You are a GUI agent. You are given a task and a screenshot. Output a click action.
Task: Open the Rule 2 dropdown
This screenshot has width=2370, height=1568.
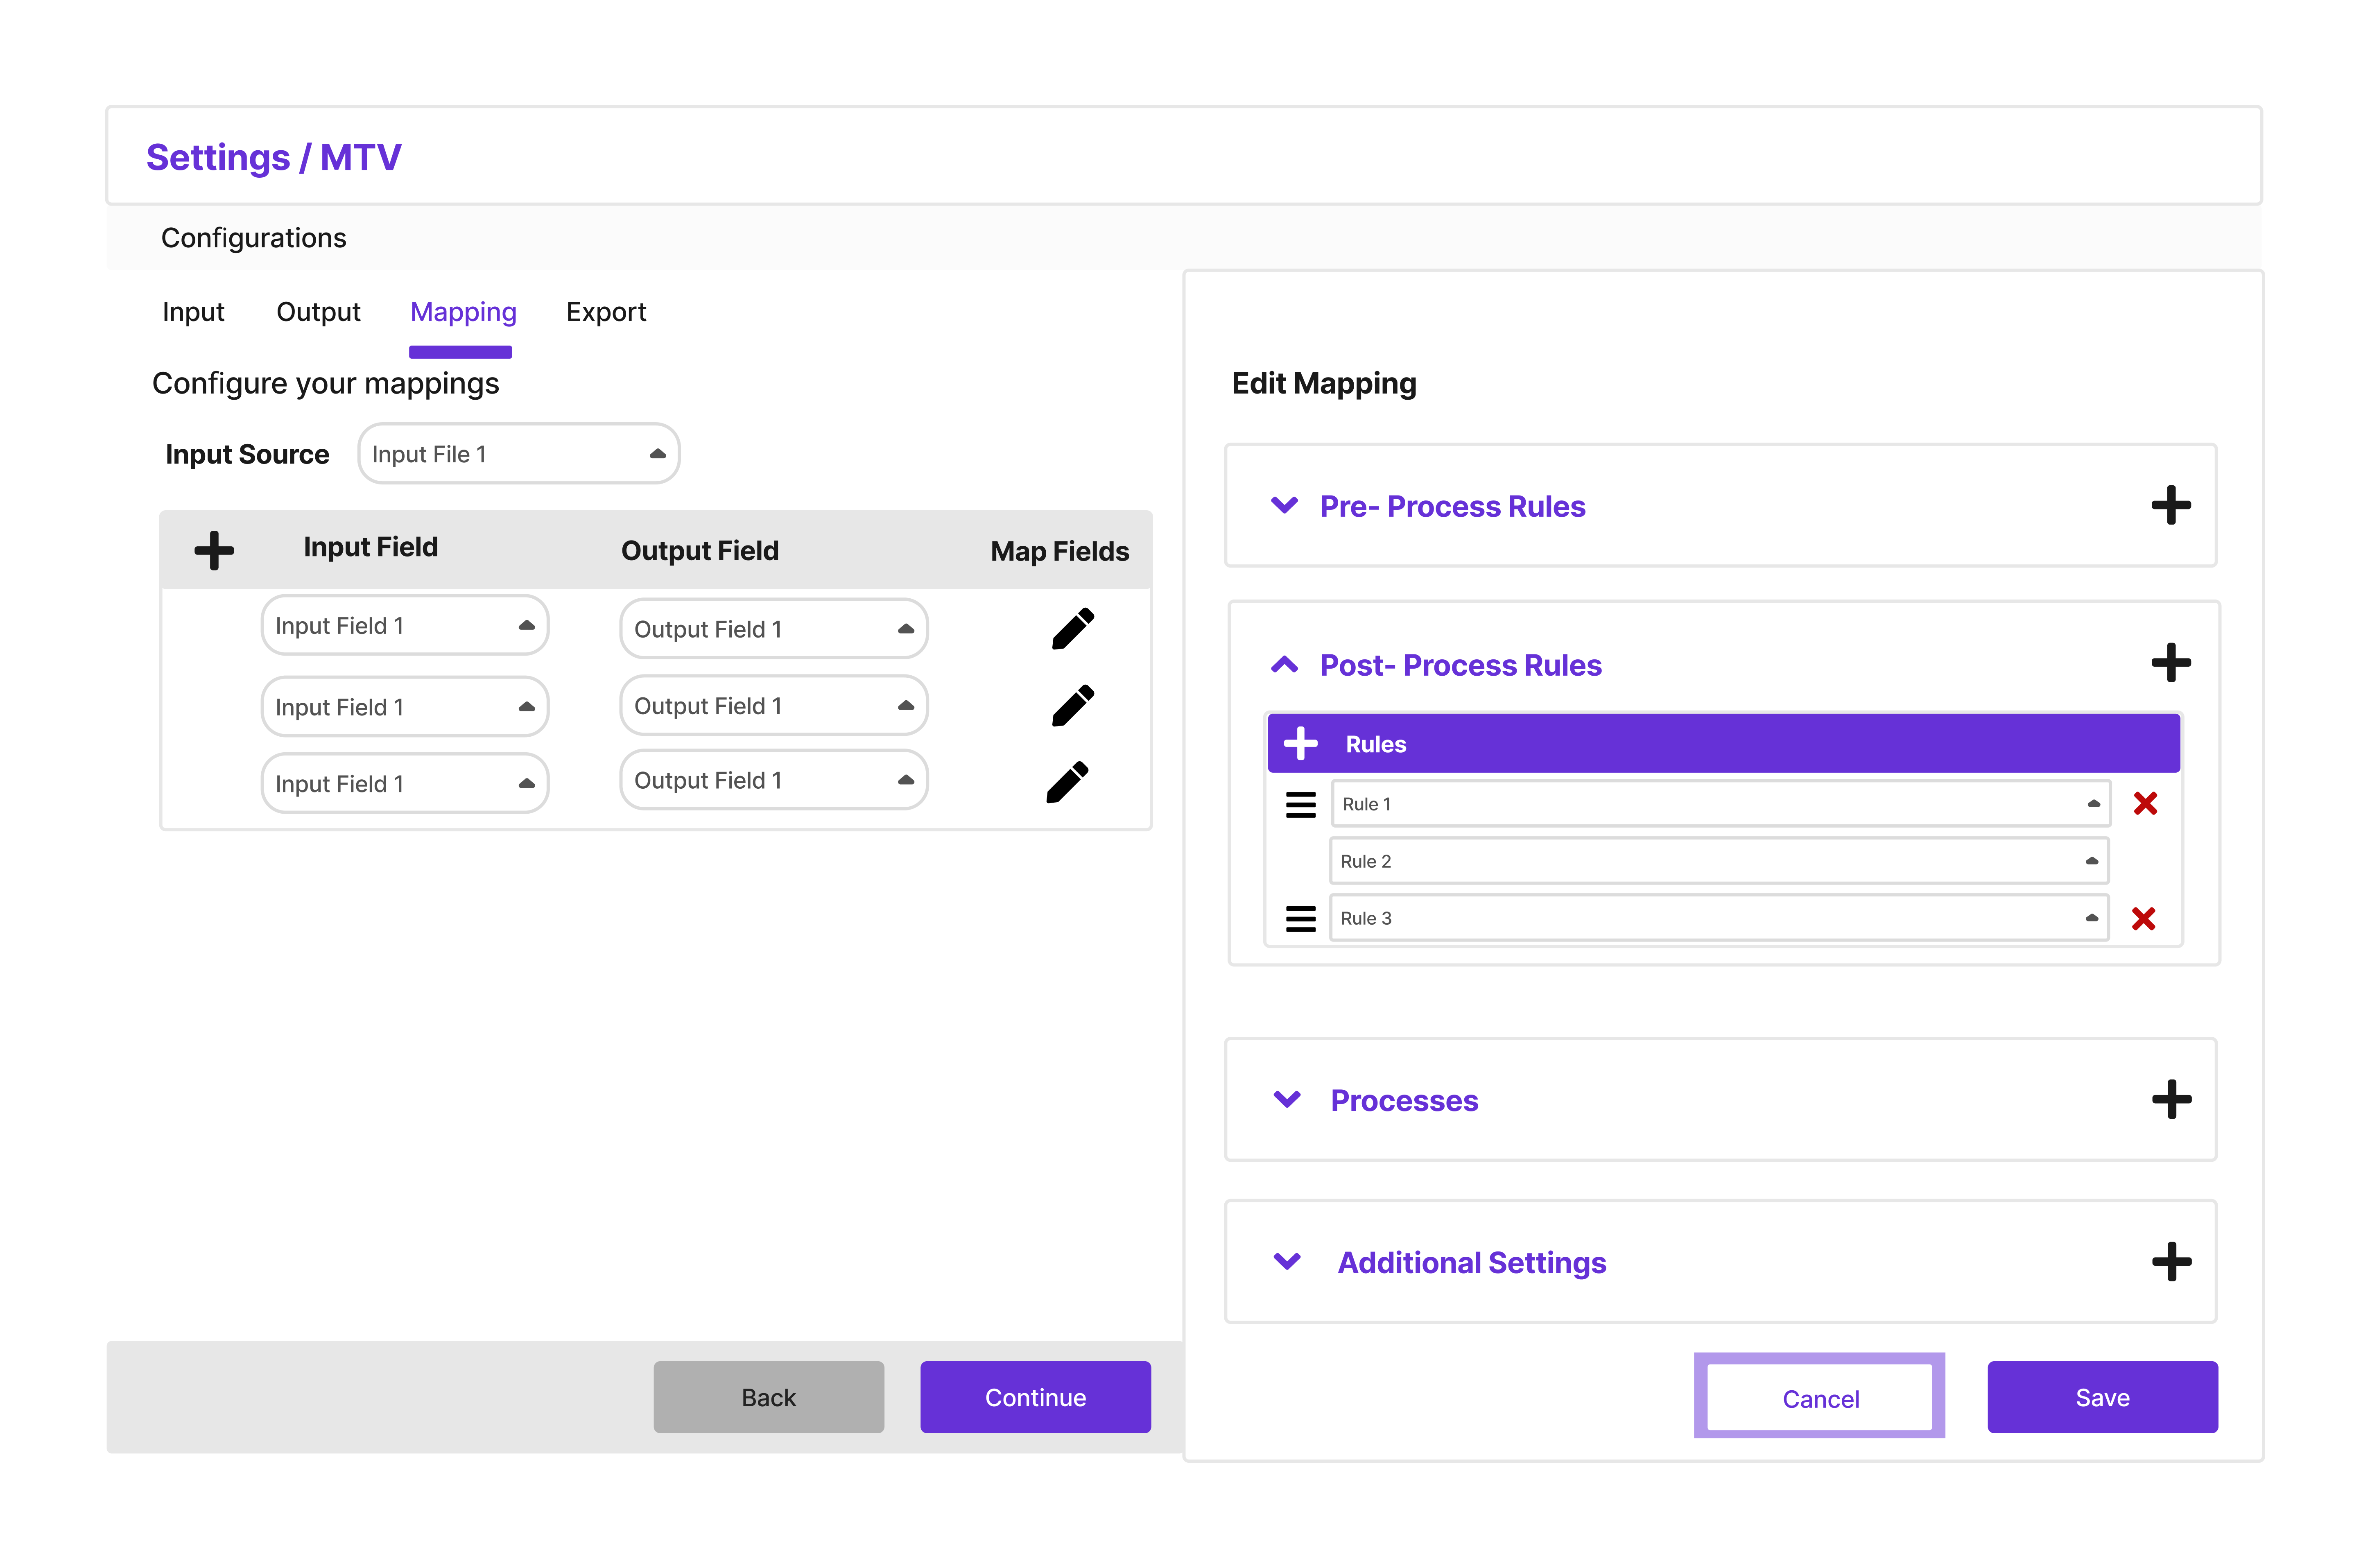point(1718,861)
